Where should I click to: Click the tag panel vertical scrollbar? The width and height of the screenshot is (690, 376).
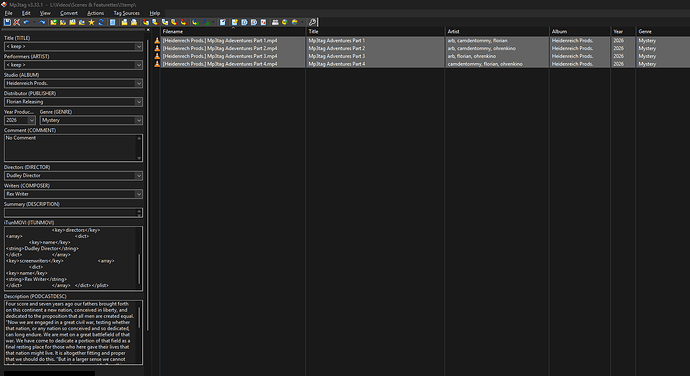pyautogui.click(x=147, y=185)
